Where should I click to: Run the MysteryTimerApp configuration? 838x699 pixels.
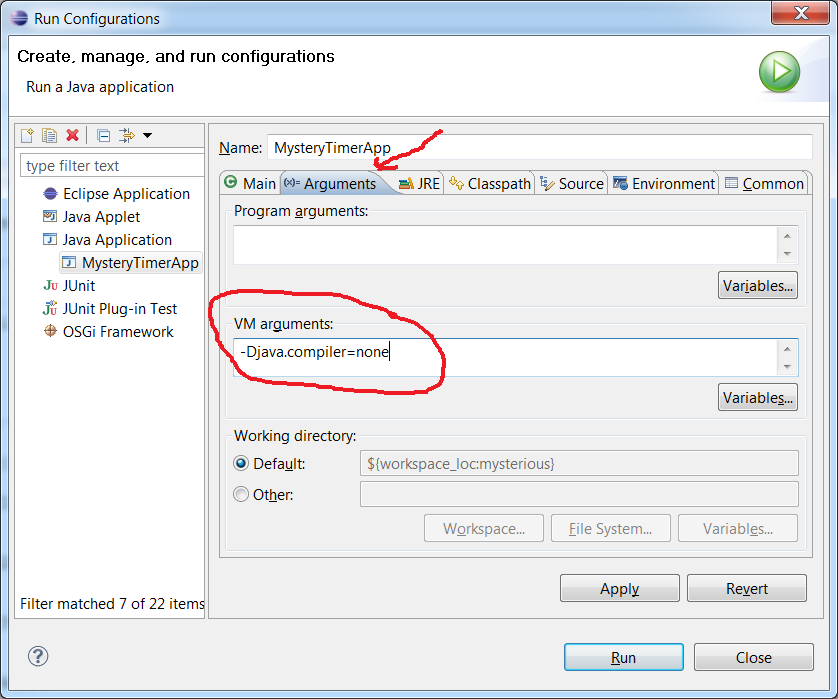tap(624, 657)
